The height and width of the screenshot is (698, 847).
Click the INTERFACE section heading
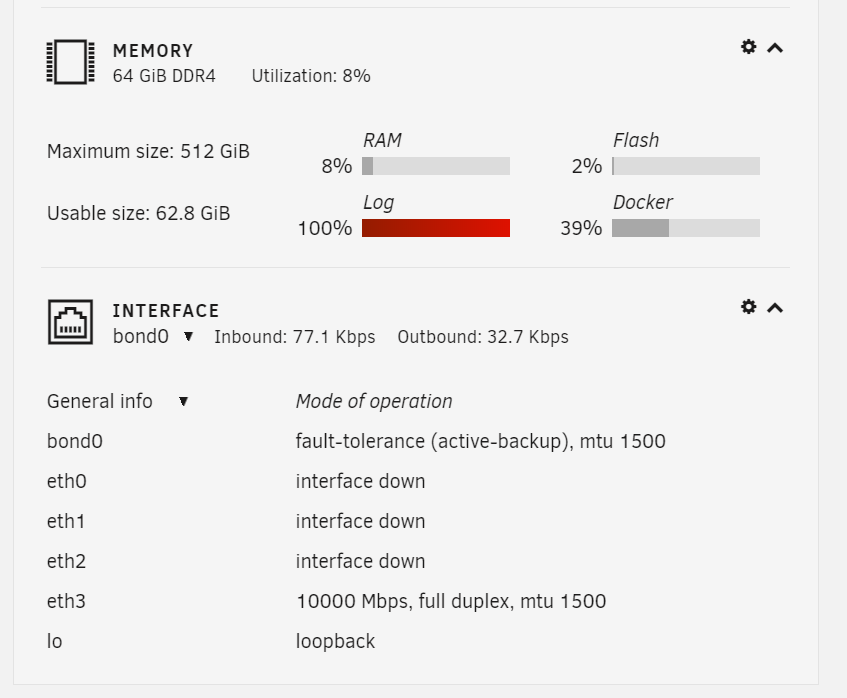[166, 311]
